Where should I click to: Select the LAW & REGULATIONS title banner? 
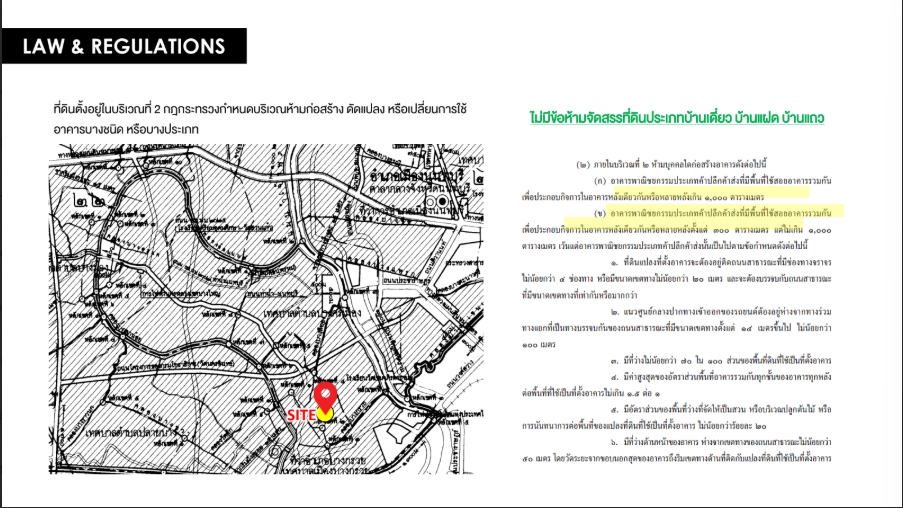123,47
